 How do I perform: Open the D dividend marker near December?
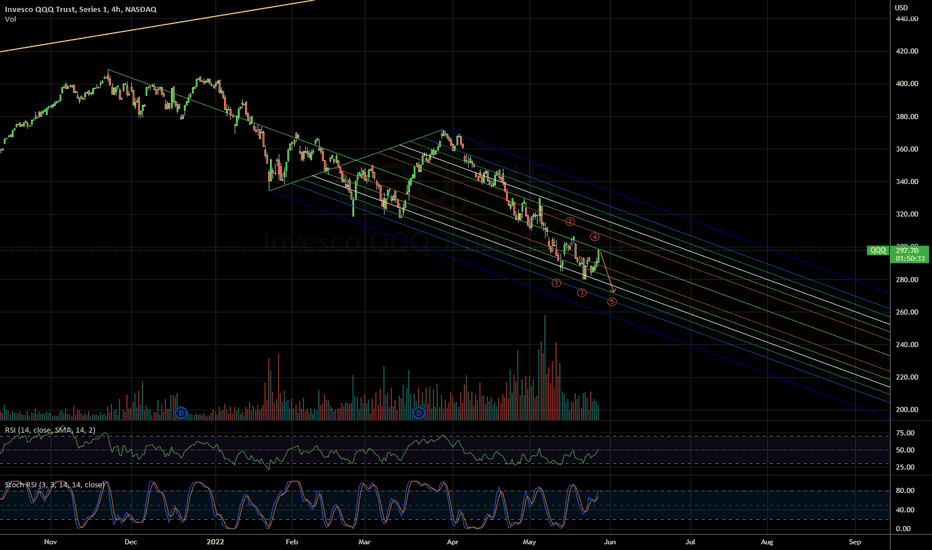[x=182, y=413]
